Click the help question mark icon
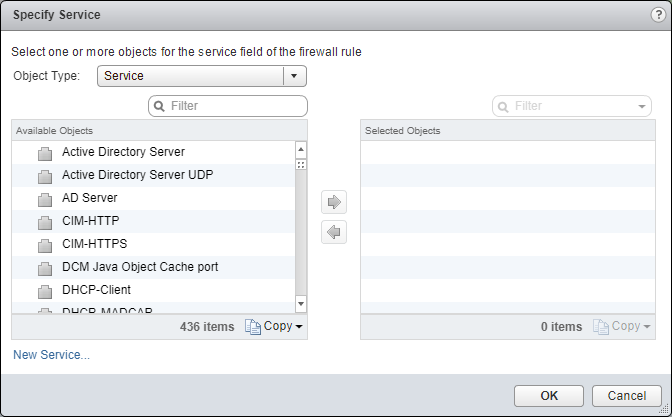This screenshot has height=417, width=672. click(657, 15)
